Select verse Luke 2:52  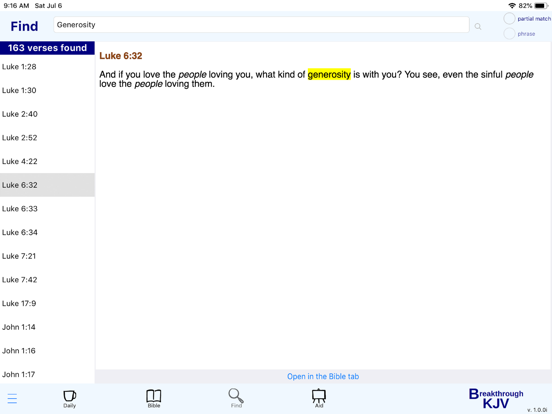tap(47, 138)
